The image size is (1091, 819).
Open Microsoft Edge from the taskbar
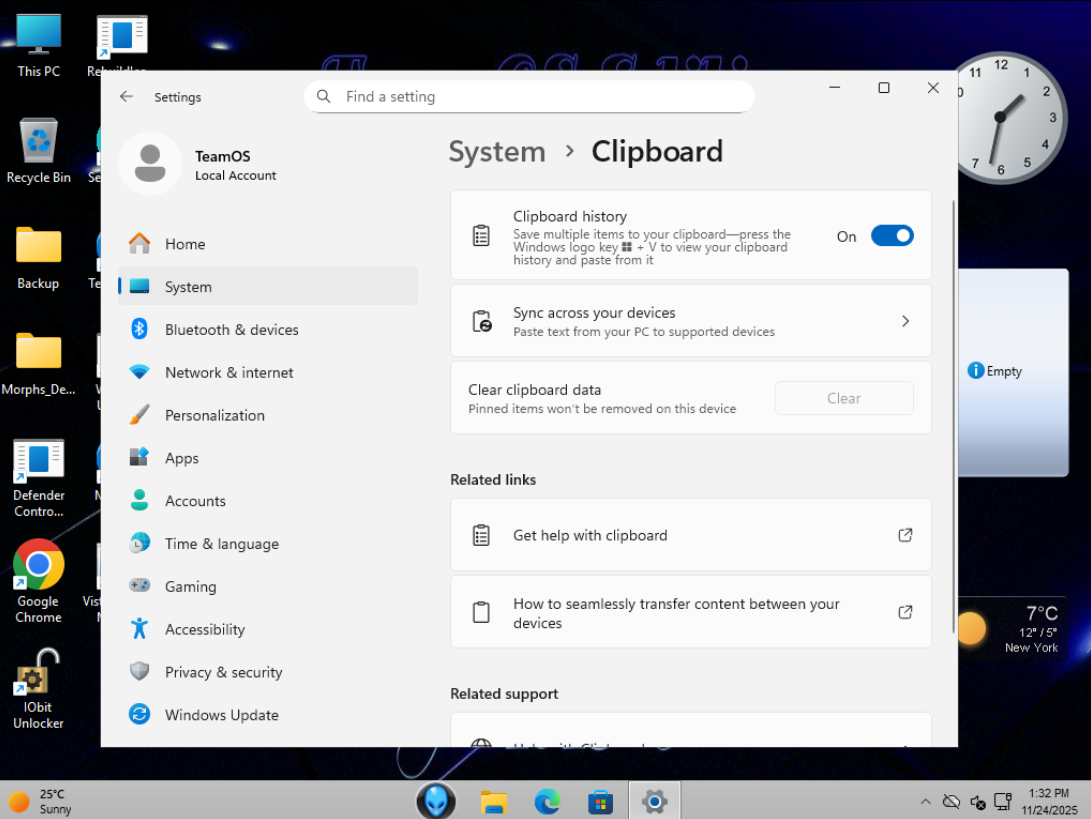click(x=547, y=801)
